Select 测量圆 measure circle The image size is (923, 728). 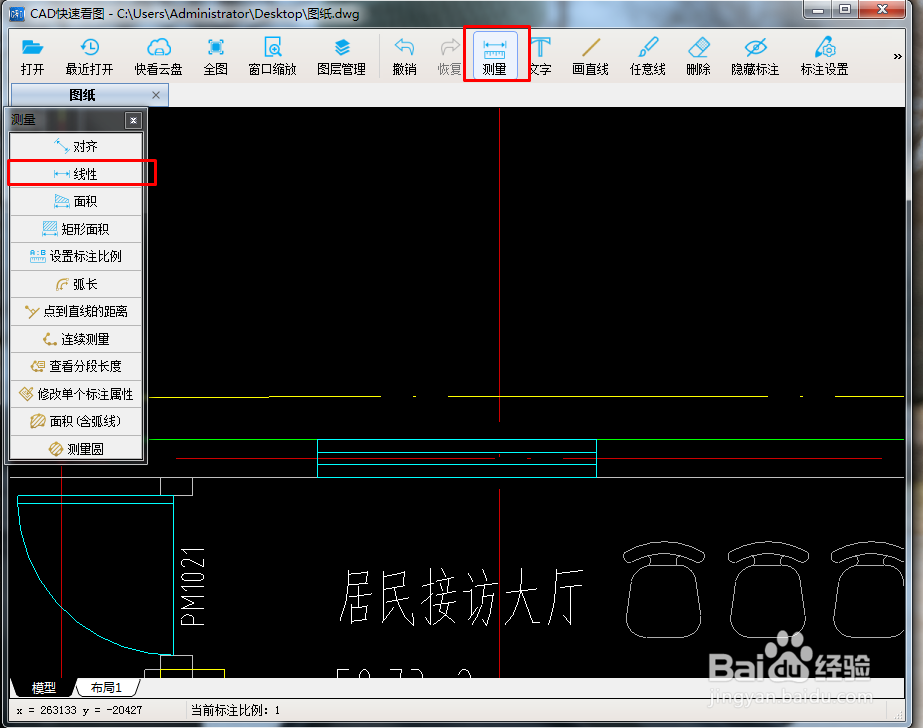point(77,448)
